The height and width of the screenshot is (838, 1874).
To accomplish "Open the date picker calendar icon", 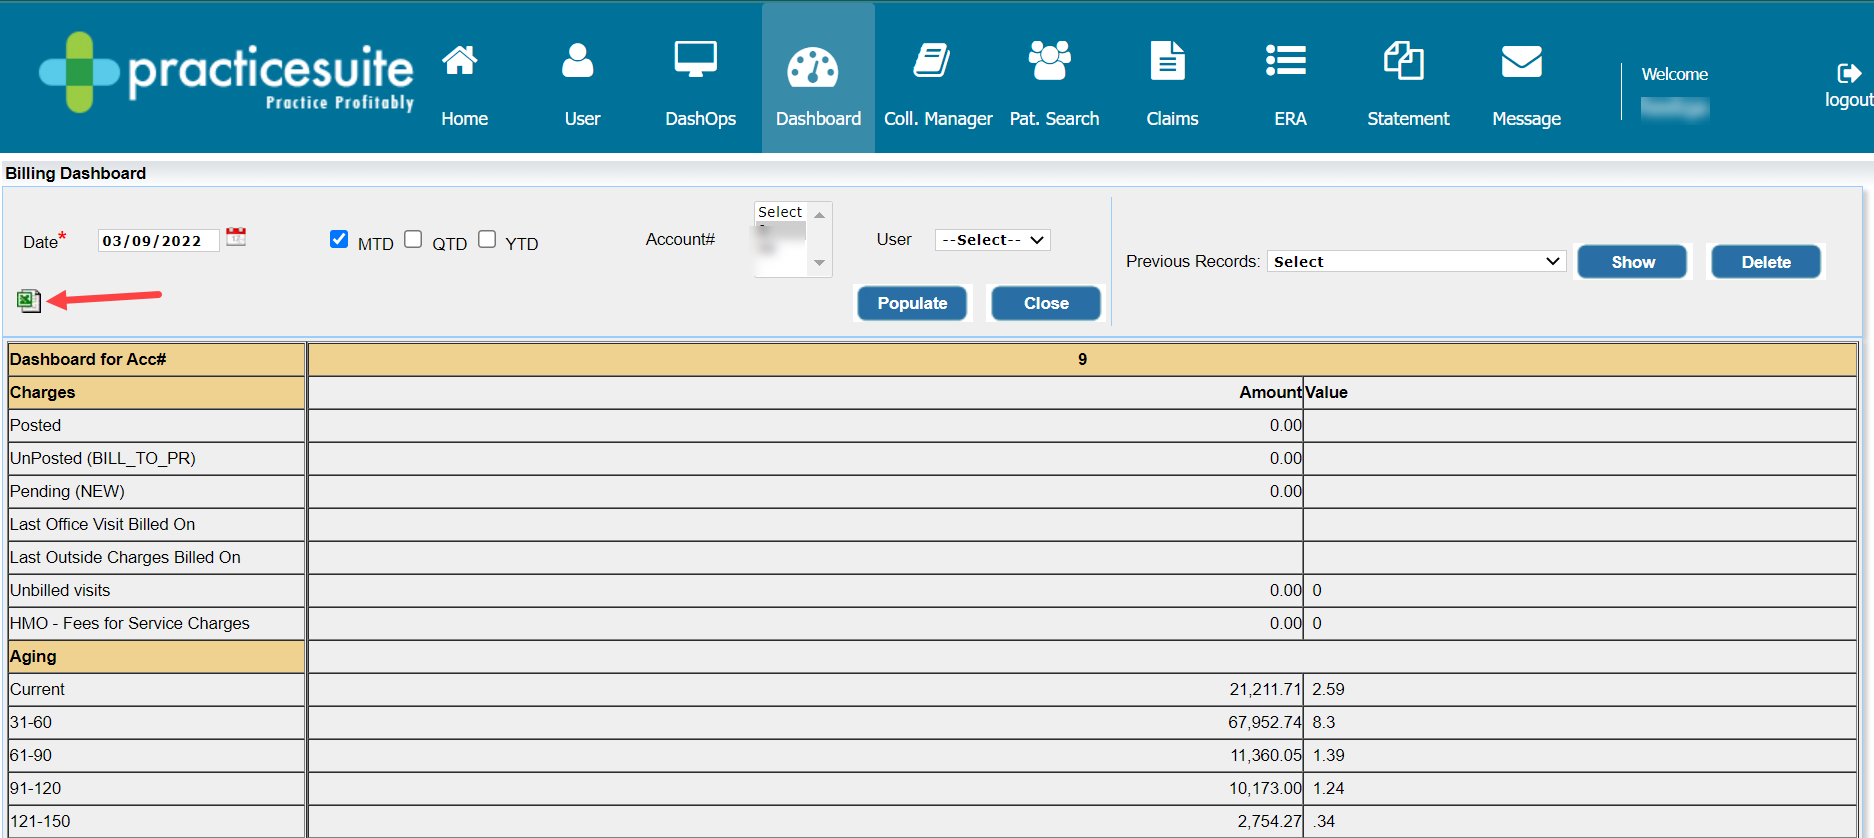I will point(236,237).
